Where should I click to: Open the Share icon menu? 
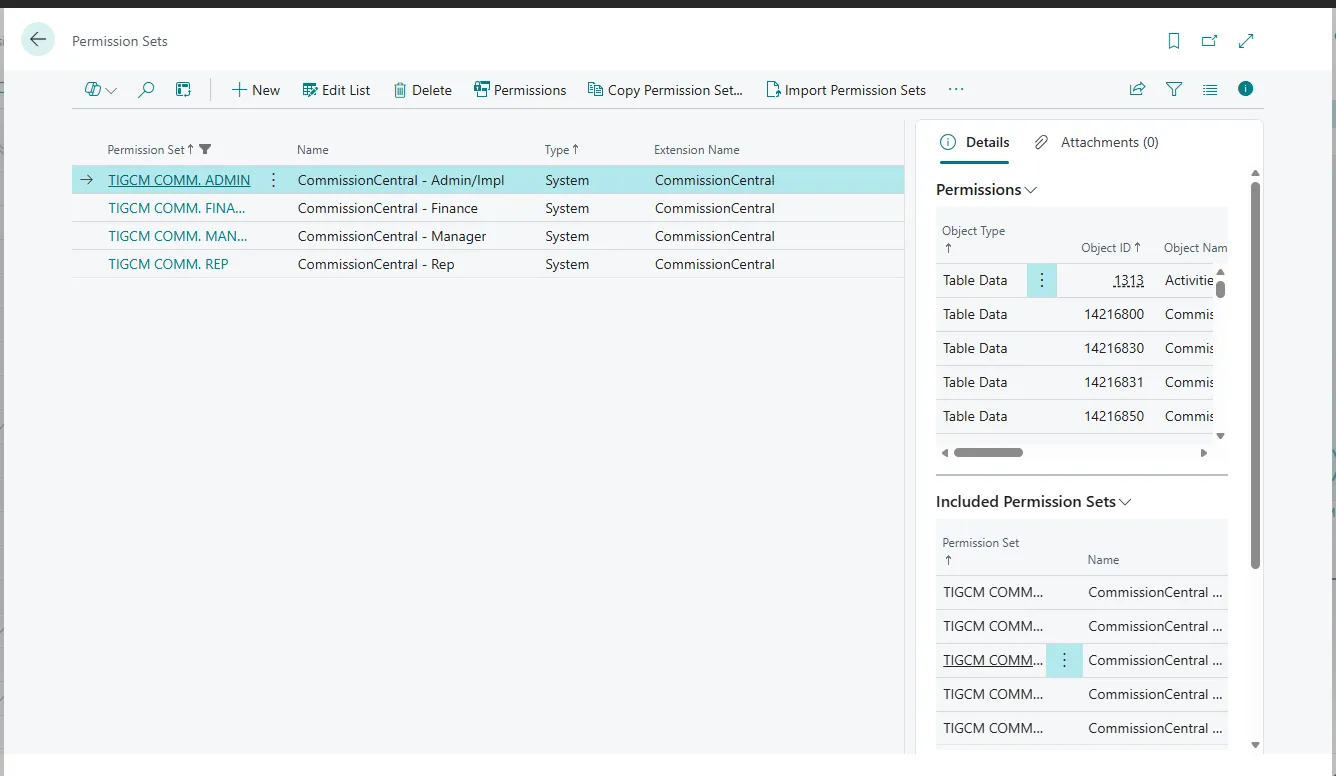pyautogui.click(x=1137, y=89)
